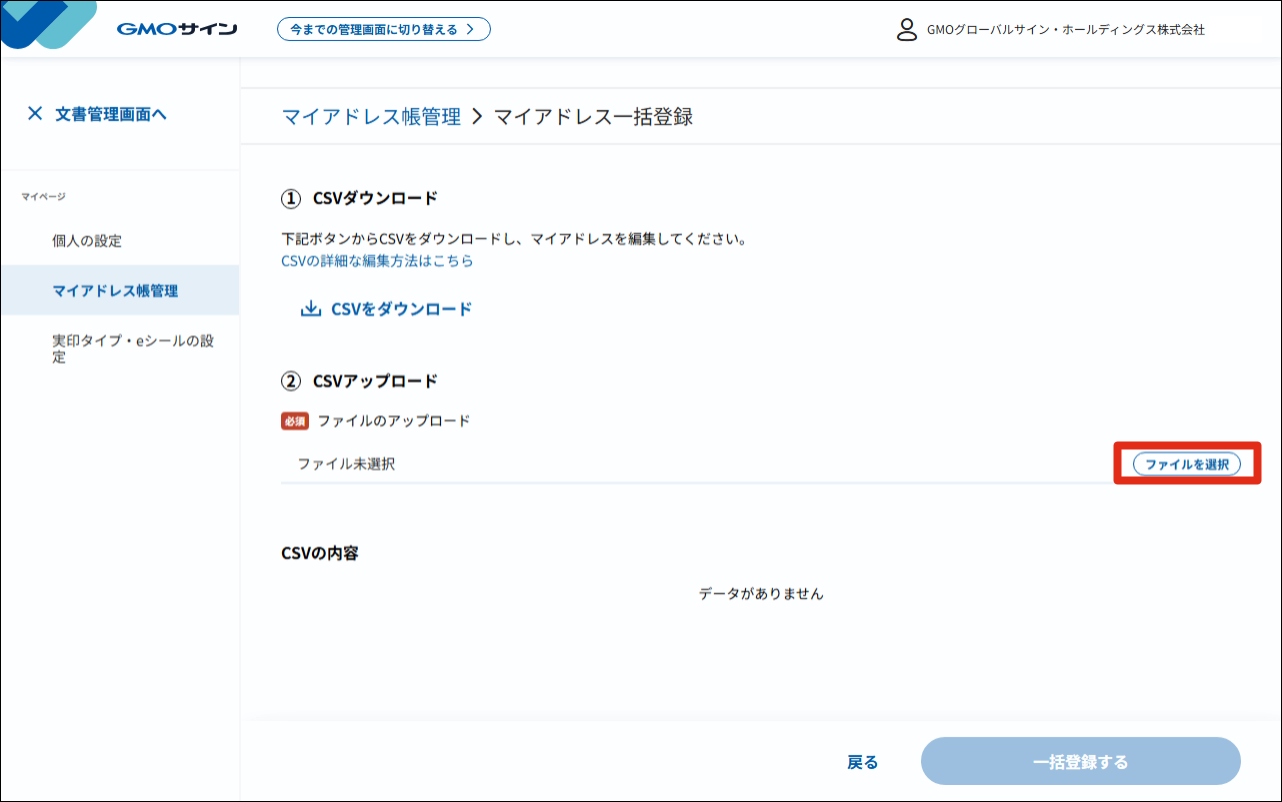Click the CSV download arrow icon

click(x=310, y=309)
